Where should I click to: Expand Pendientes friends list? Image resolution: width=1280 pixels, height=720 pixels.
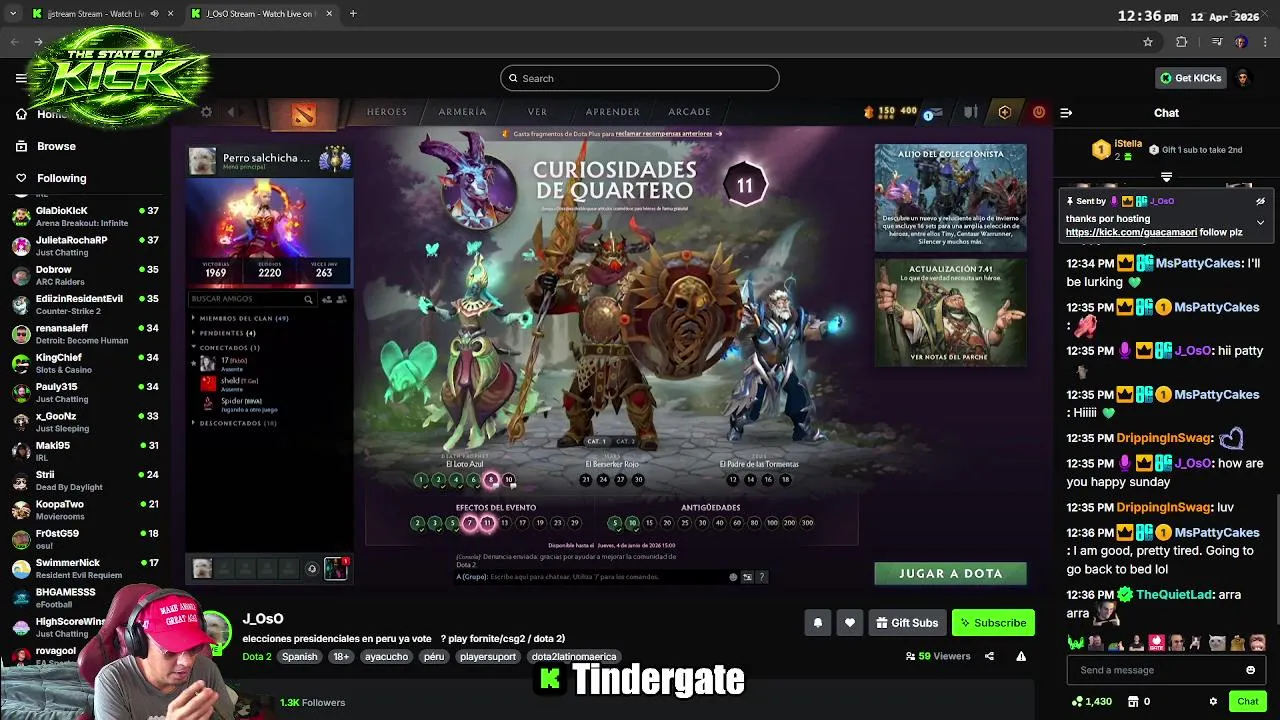(x=223, y=333)
